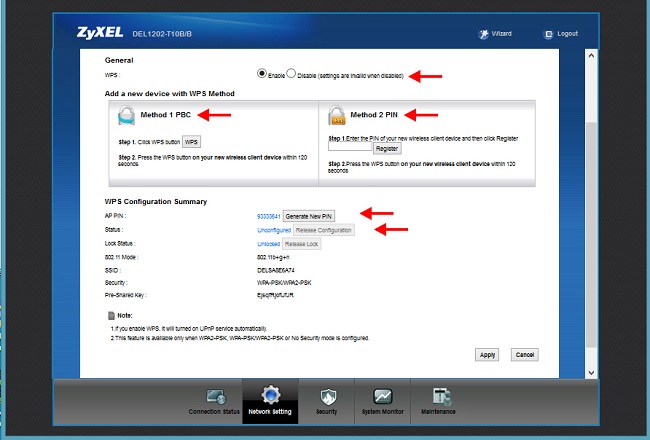This screenshot has width=650, height=440.
Task: Click the Pre-Shared Key value
Action: point(275,295)
